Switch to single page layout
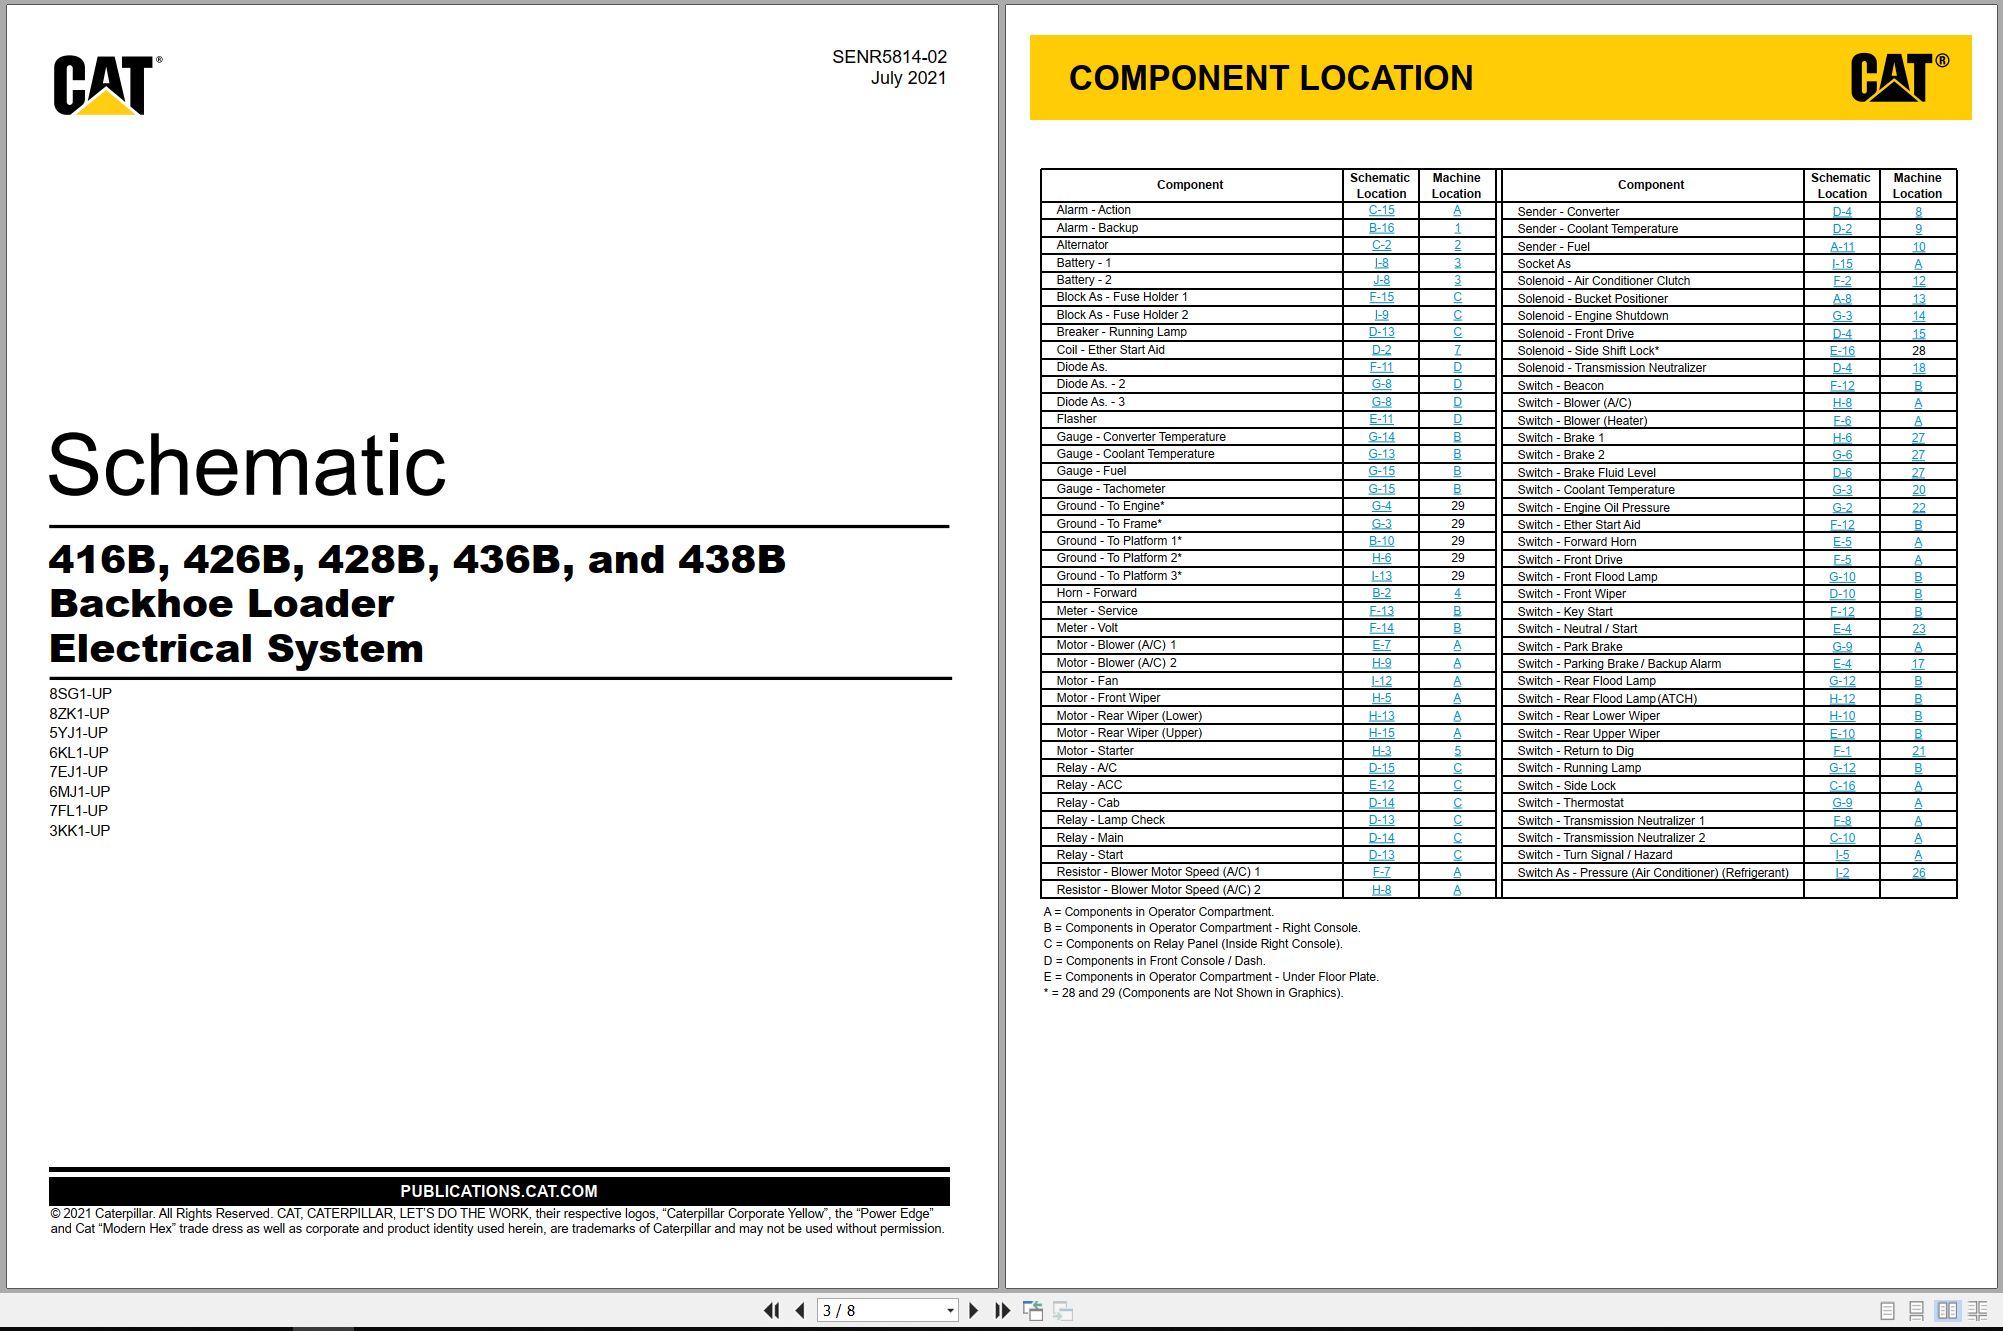This screenshot has height=1331, width=2003. (x=1887, y=1310)
